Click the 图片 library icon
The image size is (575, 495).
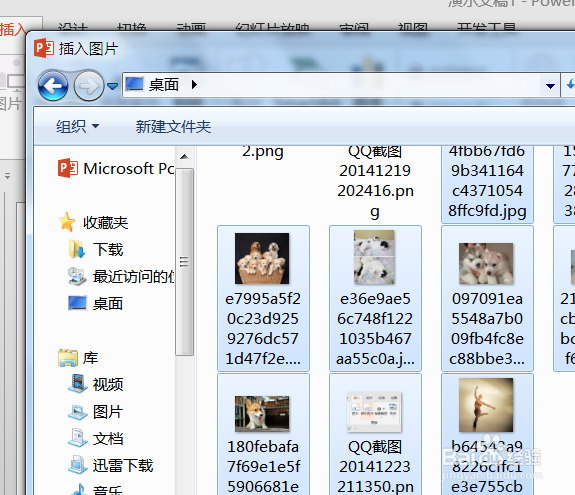click(x=77, y=412)
